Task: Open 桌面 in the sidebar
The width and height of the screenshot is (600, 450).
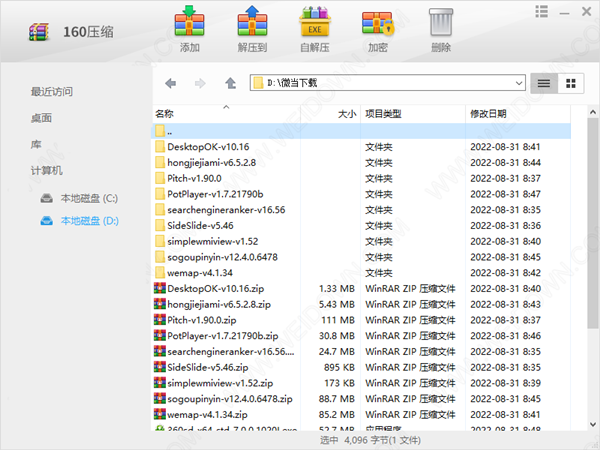Action: [x=41, y=118]
